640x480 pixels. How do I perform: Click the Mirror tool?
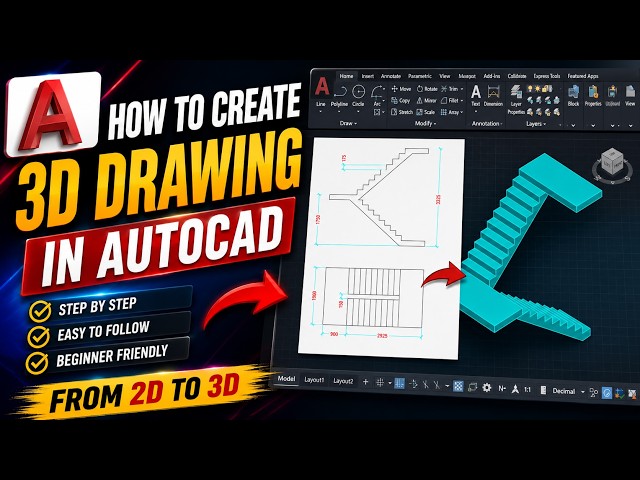427,100
